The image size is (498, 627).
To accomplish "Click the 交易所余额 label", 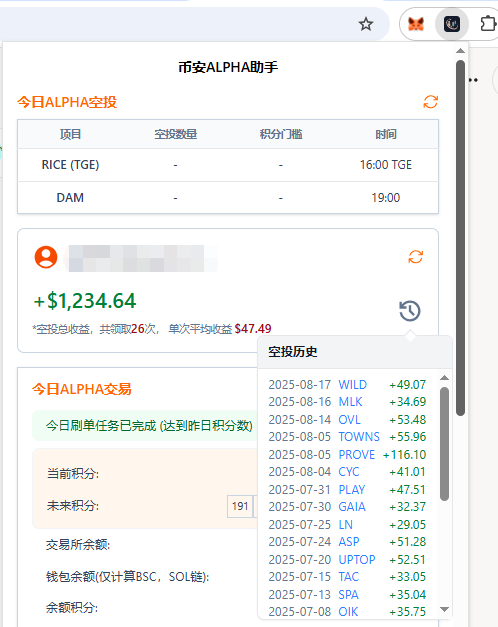I will coord(78,545).
